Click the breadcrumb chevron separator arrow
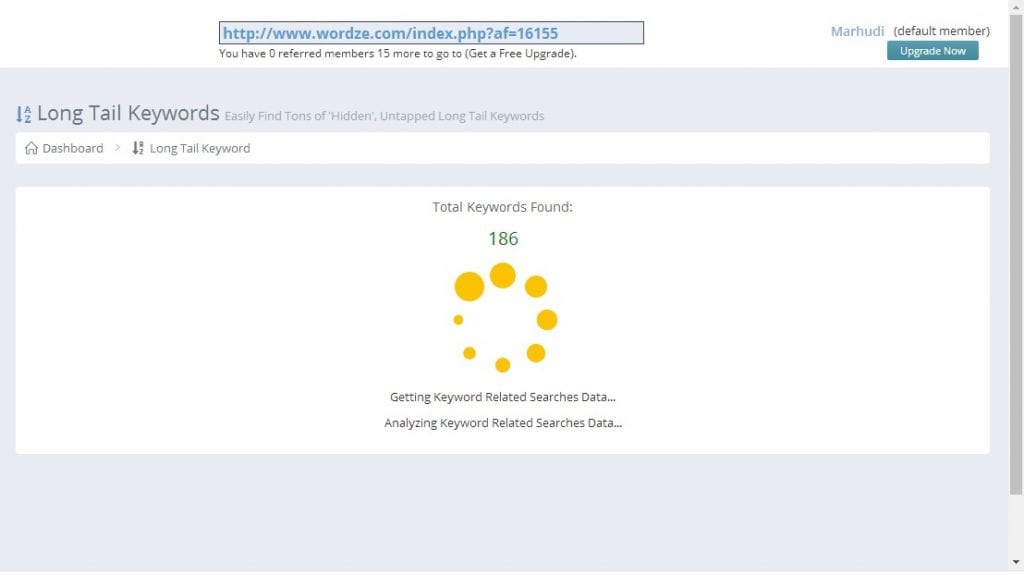The width and height of the screenshot is (1024, 575). pyautogui.click(x=117, y=148)
